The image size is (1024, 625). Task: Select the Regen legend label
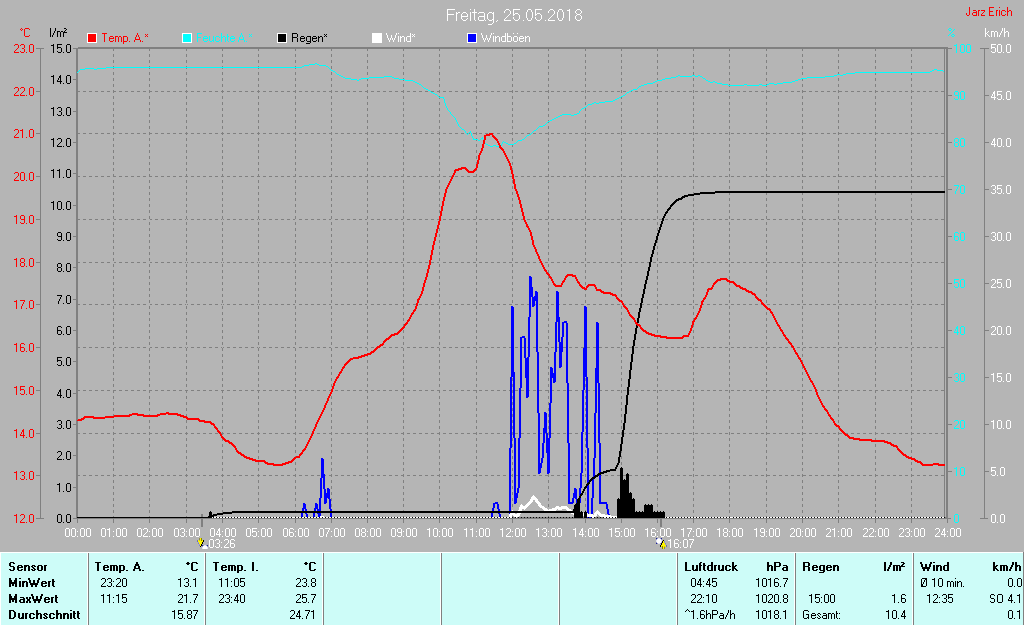click(310, 38)
